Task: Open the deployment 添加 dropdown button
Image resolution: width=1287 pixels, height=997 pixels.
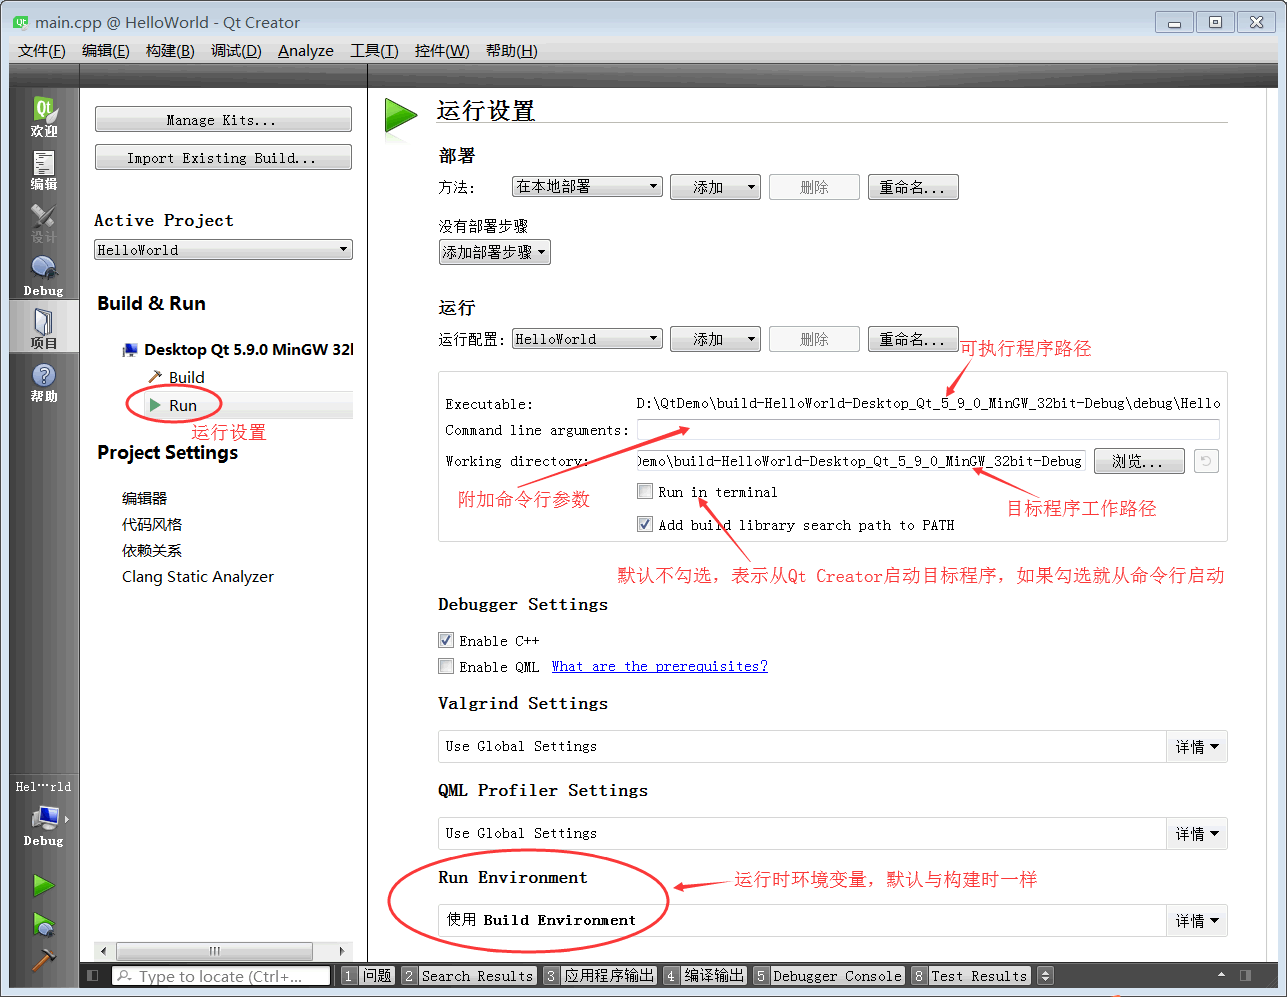Action: [715, 187]
